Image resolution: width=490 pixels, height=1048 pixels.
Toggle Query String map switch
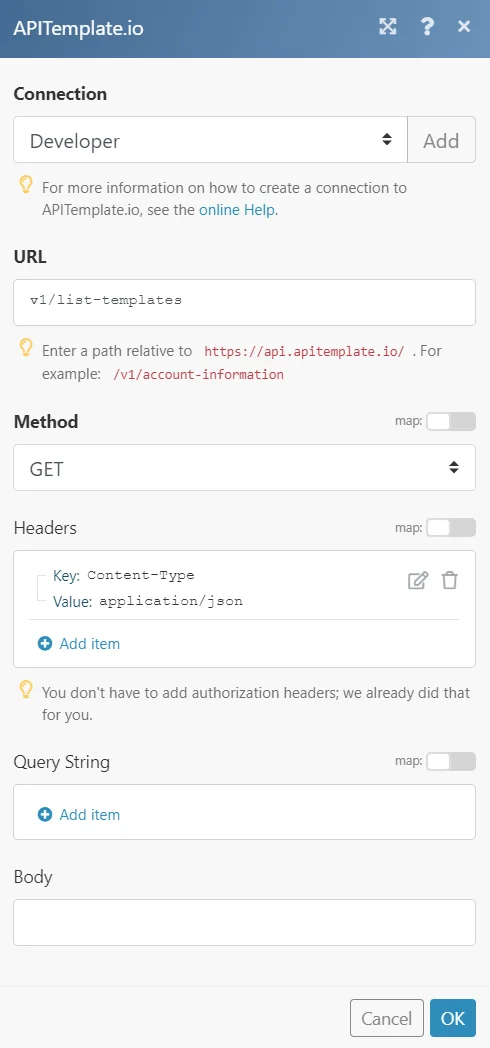pos(451,761)
